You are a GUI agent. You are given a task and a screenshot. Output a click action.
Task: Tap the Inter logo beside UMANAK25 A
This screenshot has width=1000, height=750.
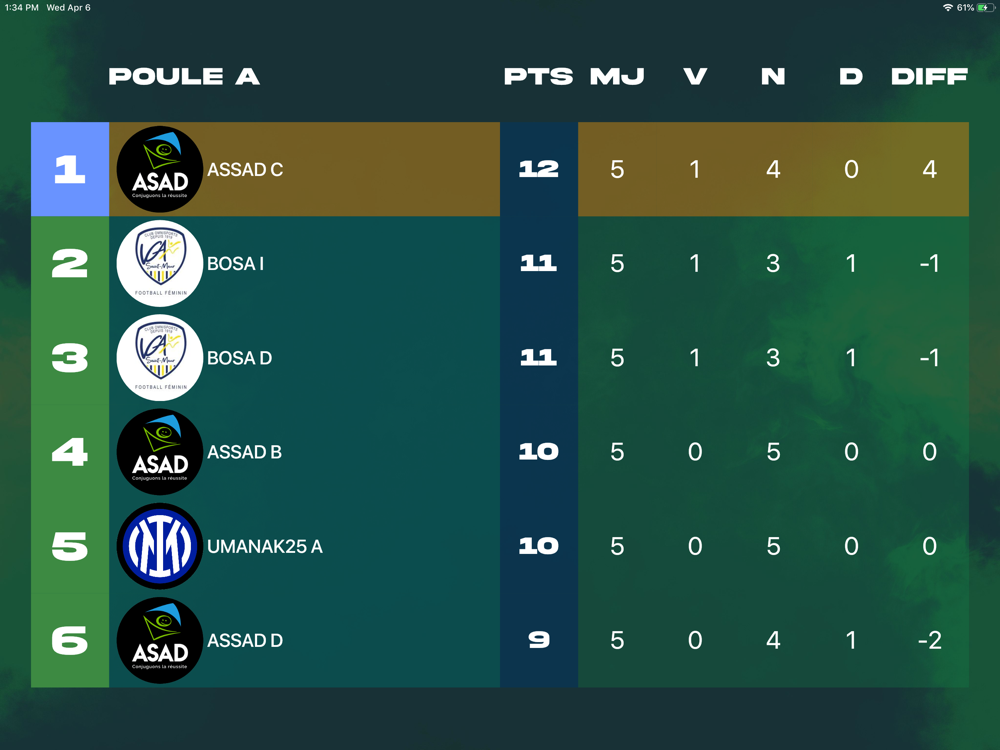tap(159, 546)
